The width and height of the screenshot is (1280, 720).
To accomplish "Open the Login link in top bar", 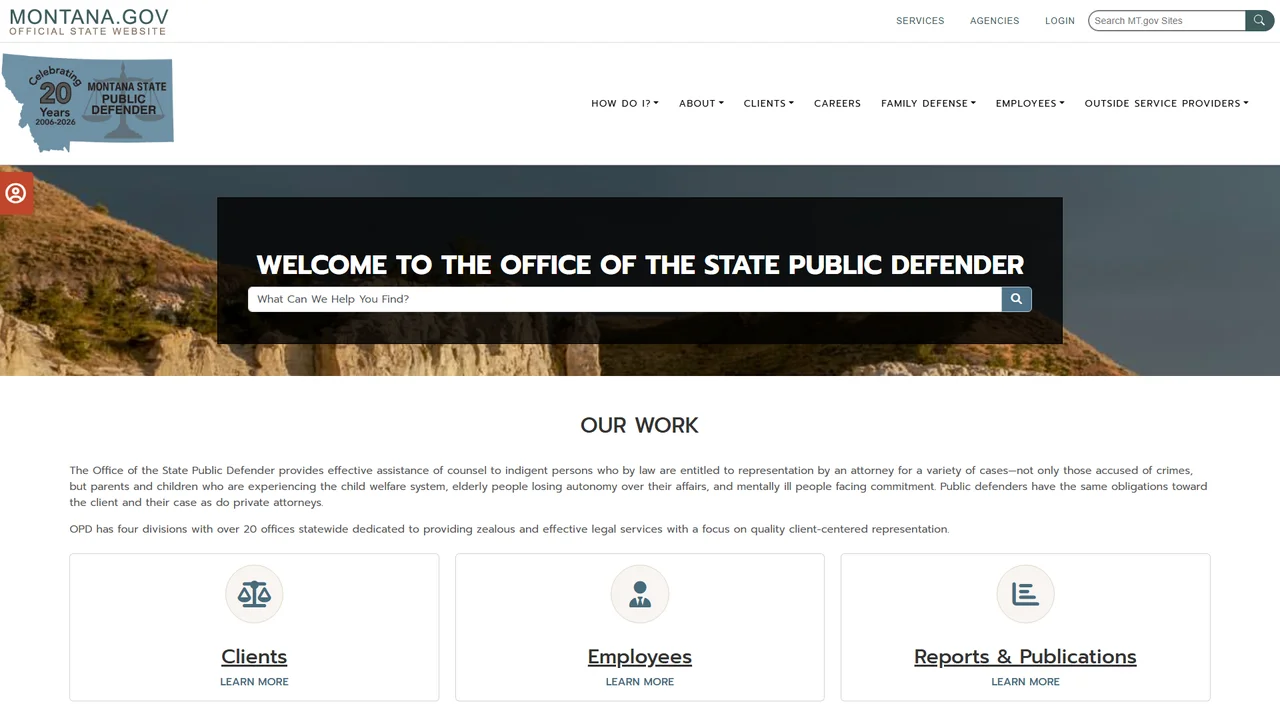I will (x=1060, y=21).
